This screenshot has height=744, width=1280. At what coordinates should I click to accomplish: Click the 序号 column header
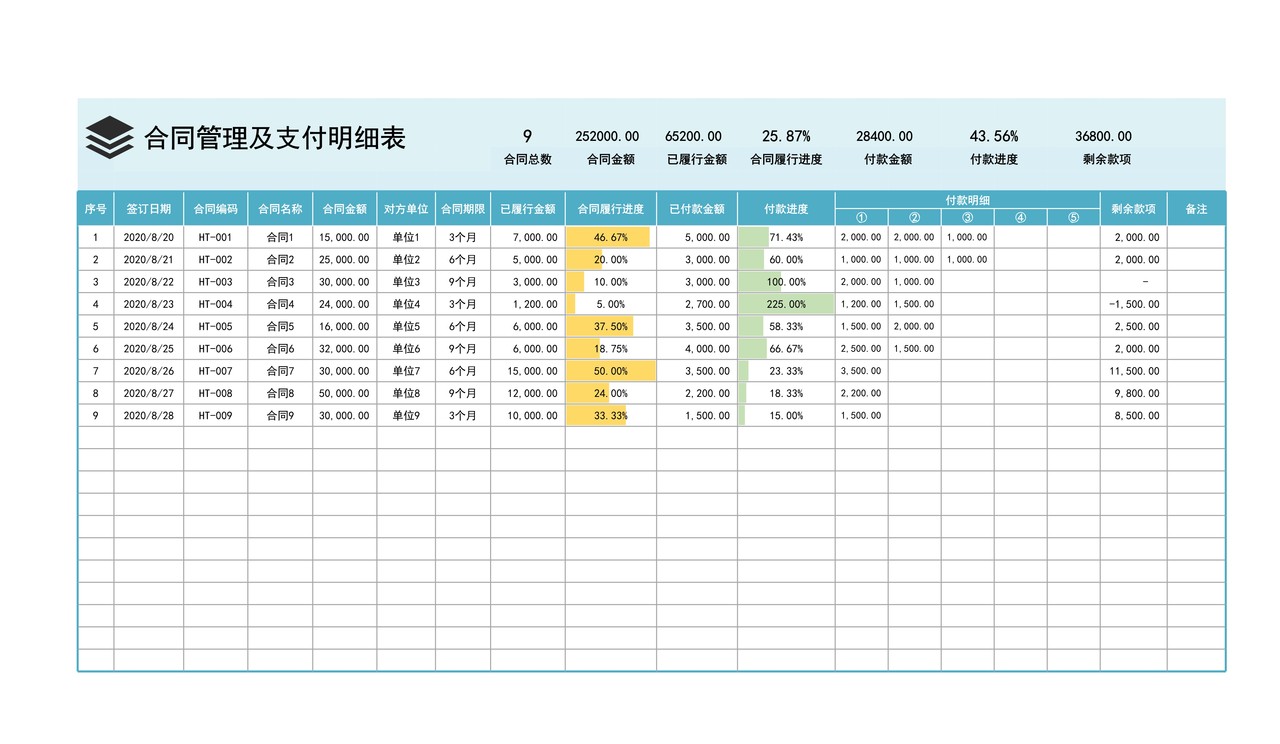[x=96, y=209]
